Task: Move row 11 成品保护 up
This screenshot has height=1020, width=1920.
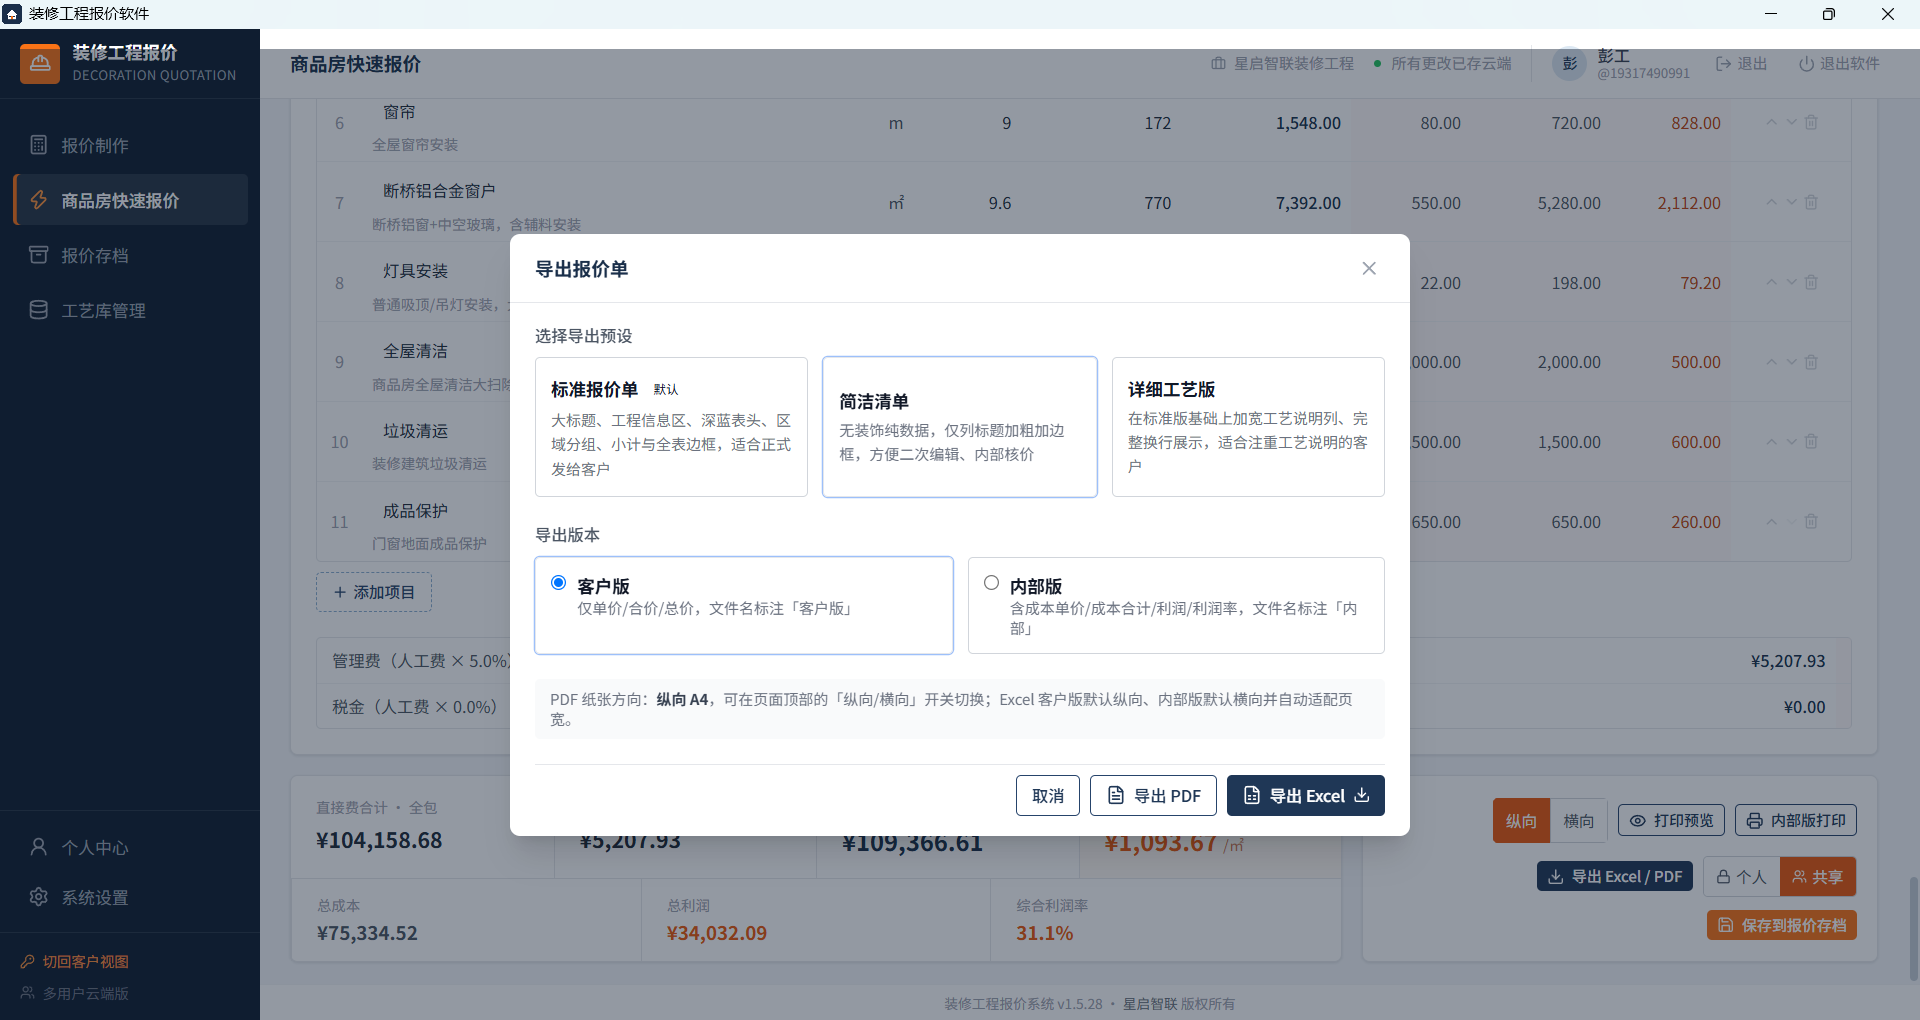Action: (1771, 521)
